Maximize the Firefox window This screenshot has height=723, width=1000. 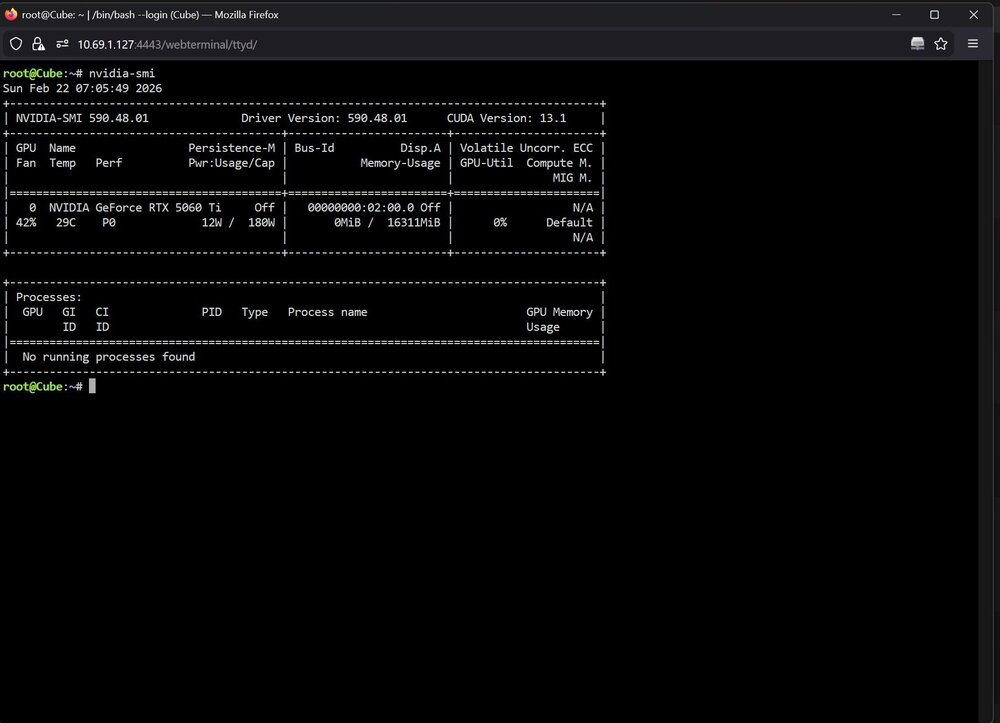coord(934,14)
